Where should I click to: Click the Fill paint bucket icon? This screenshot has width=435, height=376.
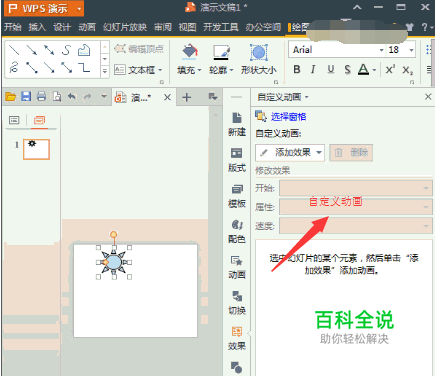189,52
